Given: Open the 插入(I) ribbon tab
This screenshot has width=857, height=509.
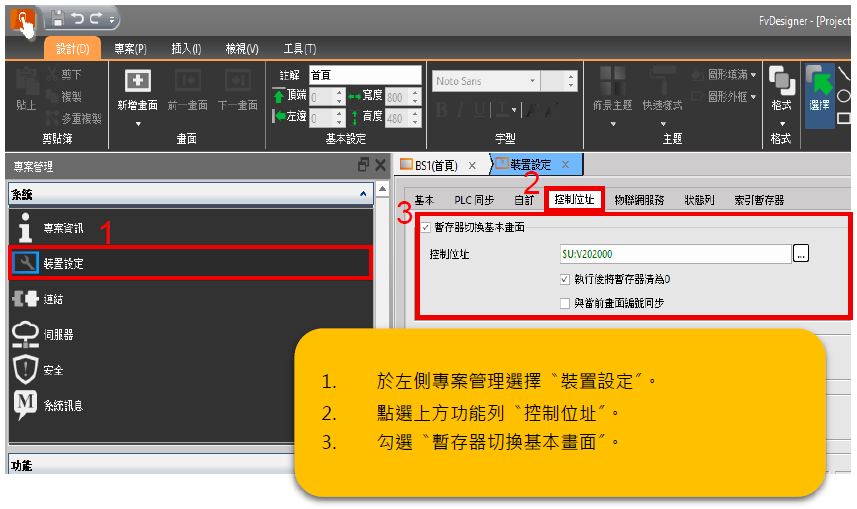Looking at the screenshot, I should tap(185, 48).
